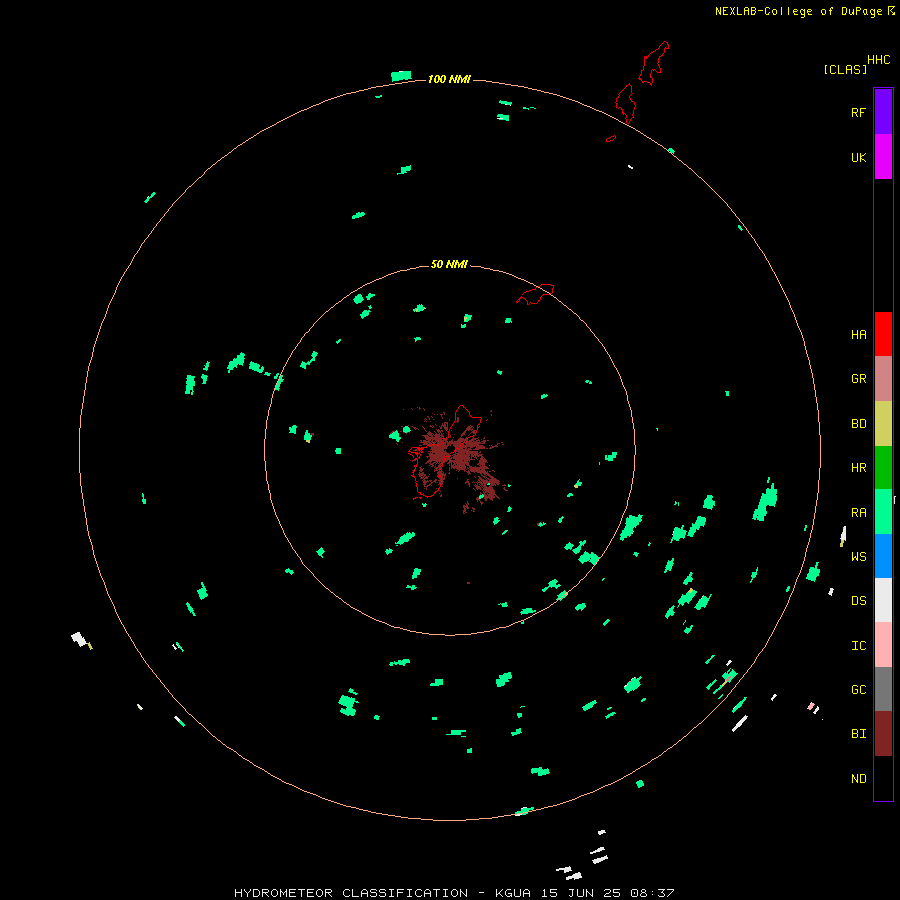This screenshot has width=900, height=900.
Task: Click the 'RA' legend label
Action: [858, 513]
